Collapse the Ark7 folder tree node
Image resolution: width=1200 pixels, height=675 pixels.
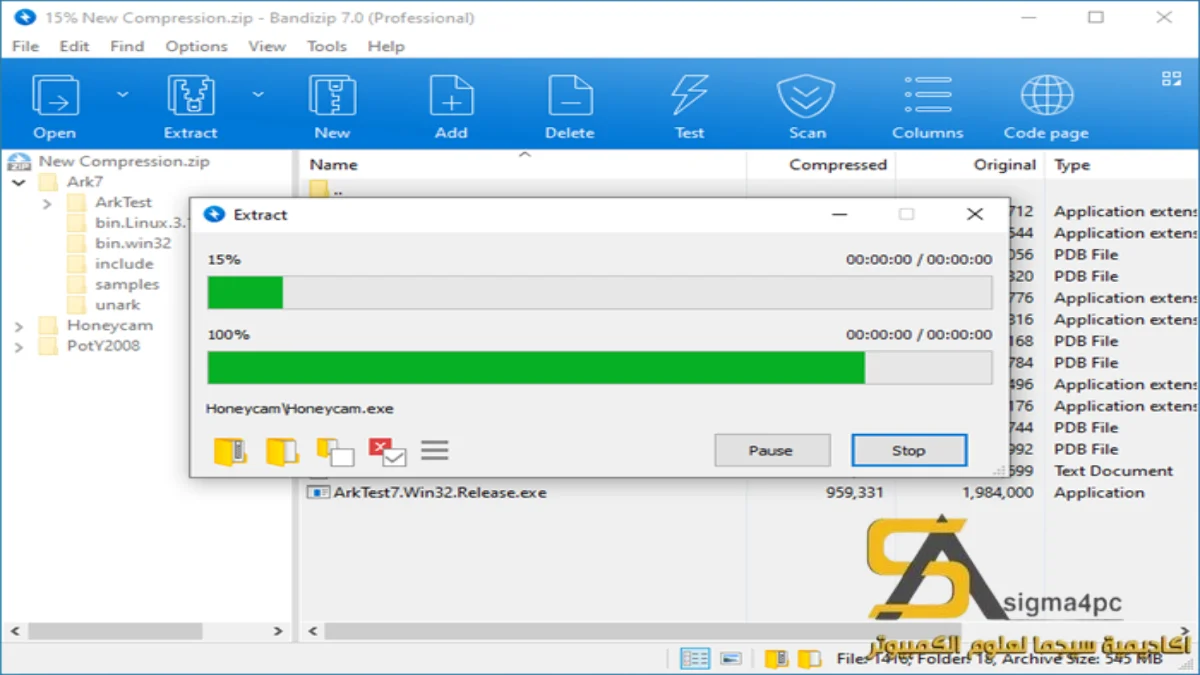(x=19, y=183)
